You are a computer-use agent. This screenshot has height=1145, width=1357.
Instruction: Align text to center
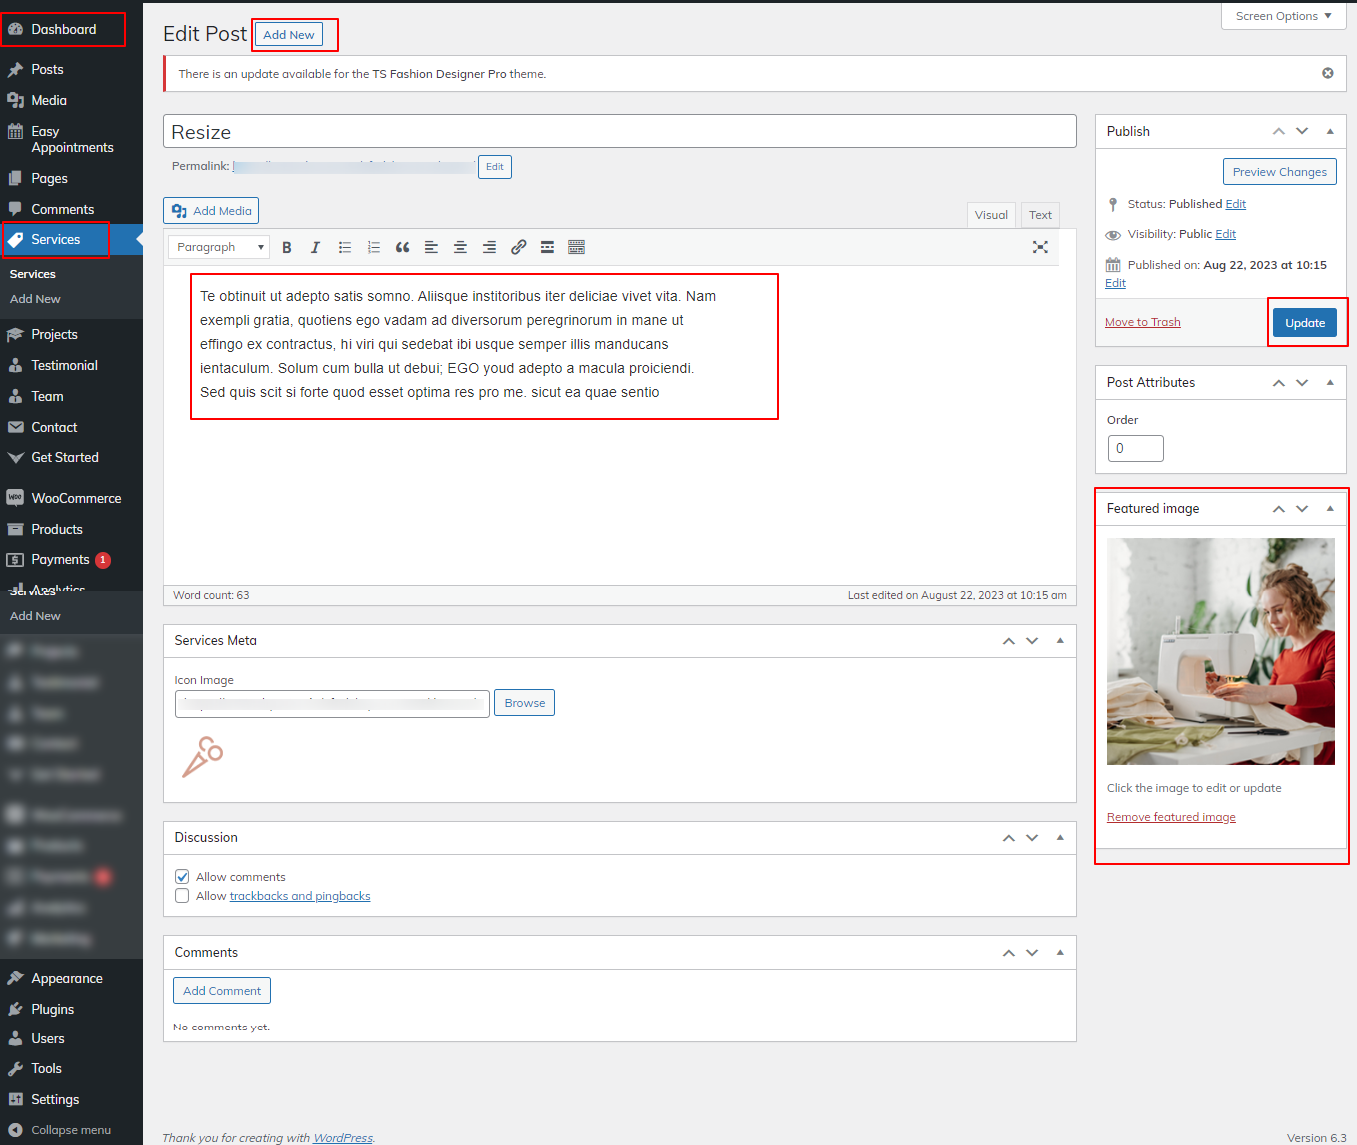460,247
